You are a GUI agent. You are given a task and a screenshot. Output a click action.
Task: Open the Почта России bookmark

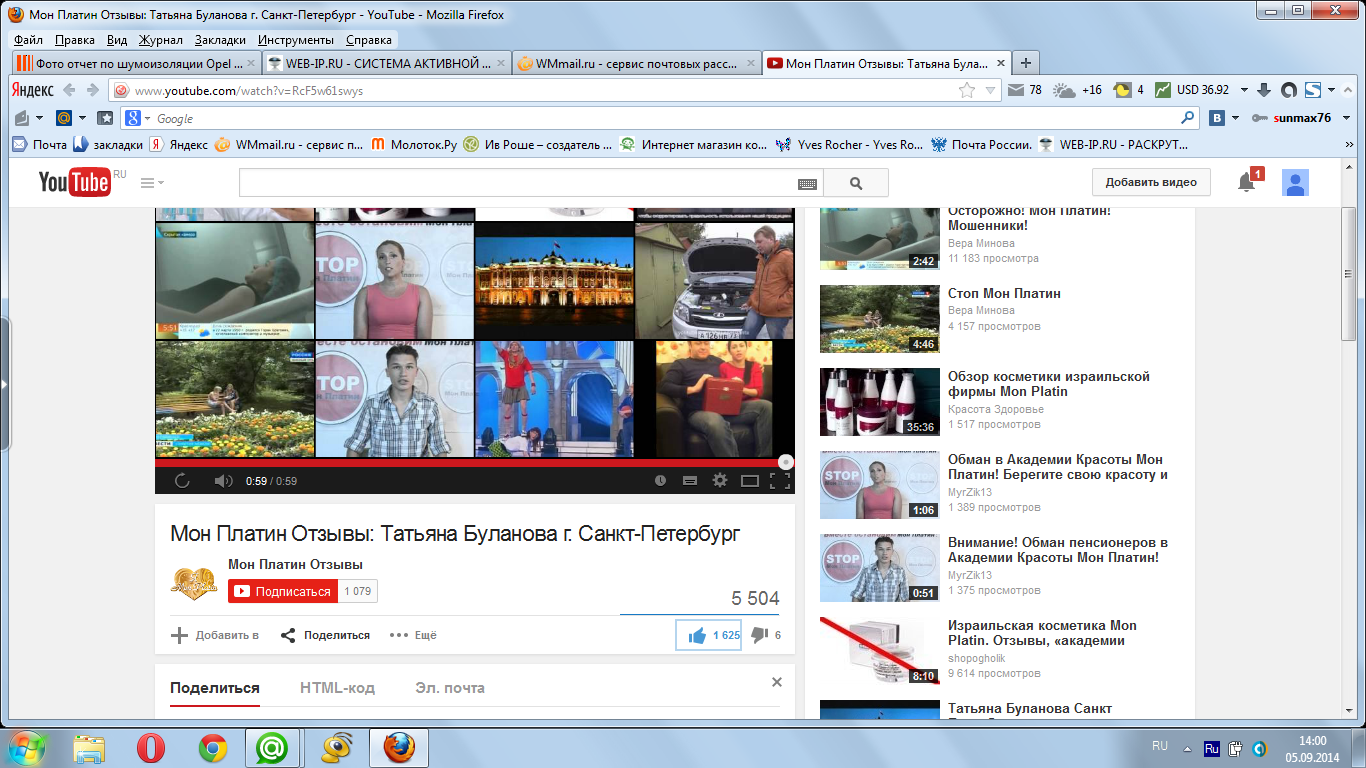[981, 144]
